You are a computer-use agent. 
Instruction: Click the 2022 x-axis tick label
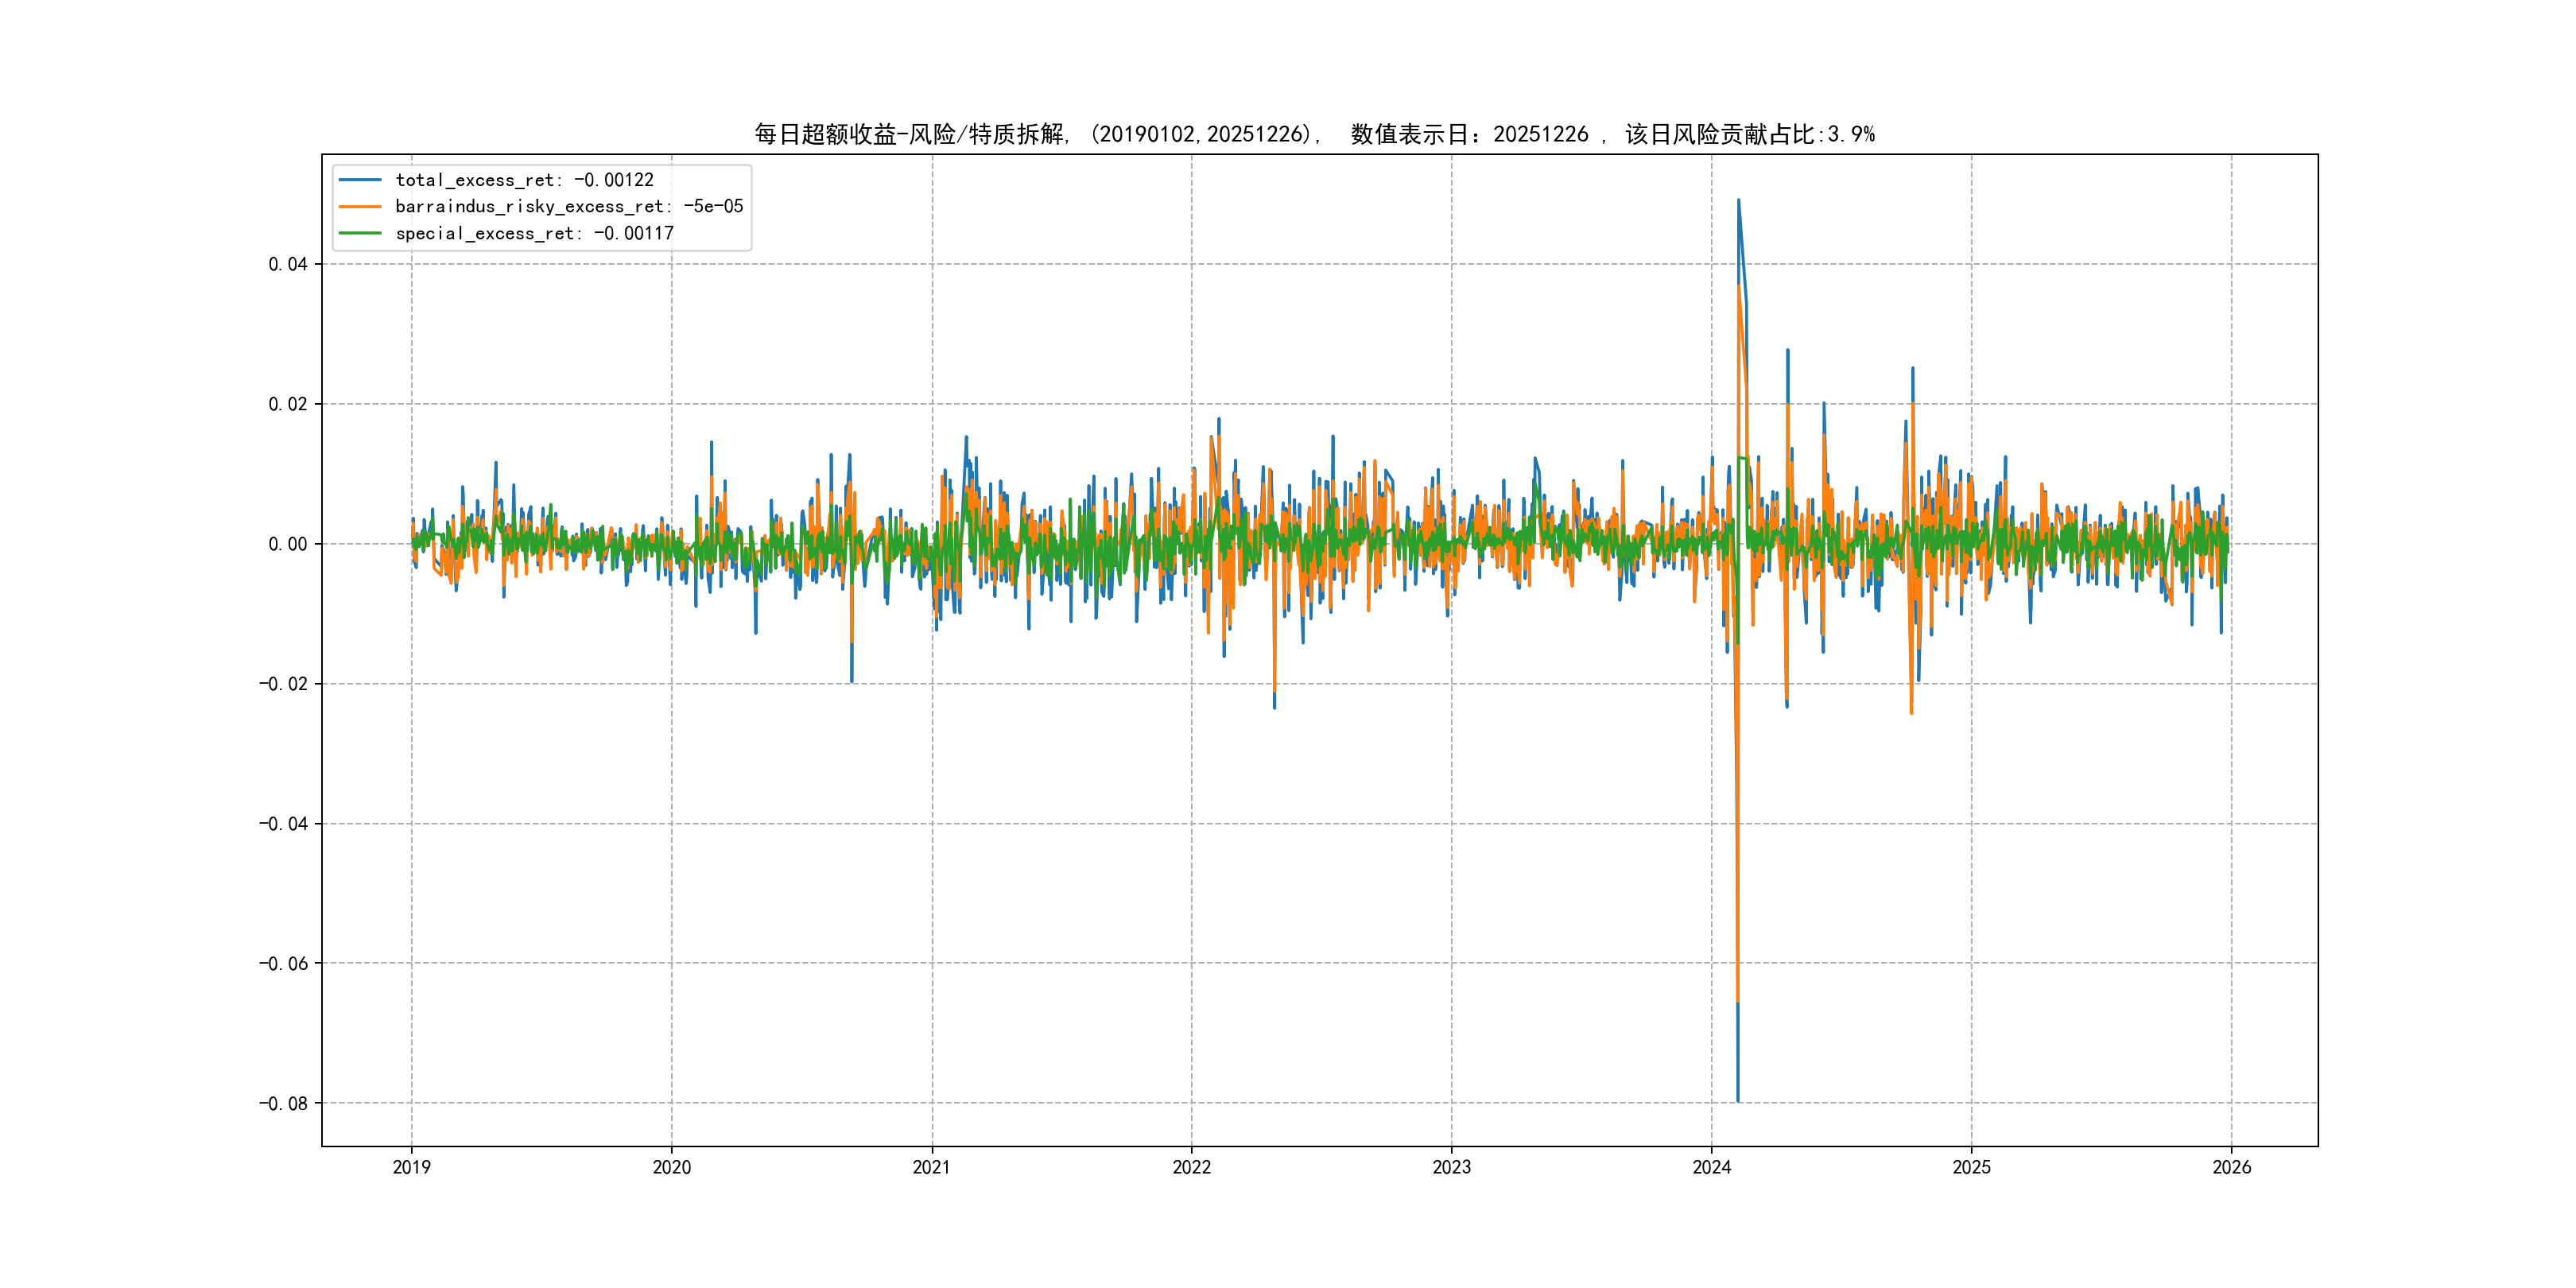click(1191, 1167)
